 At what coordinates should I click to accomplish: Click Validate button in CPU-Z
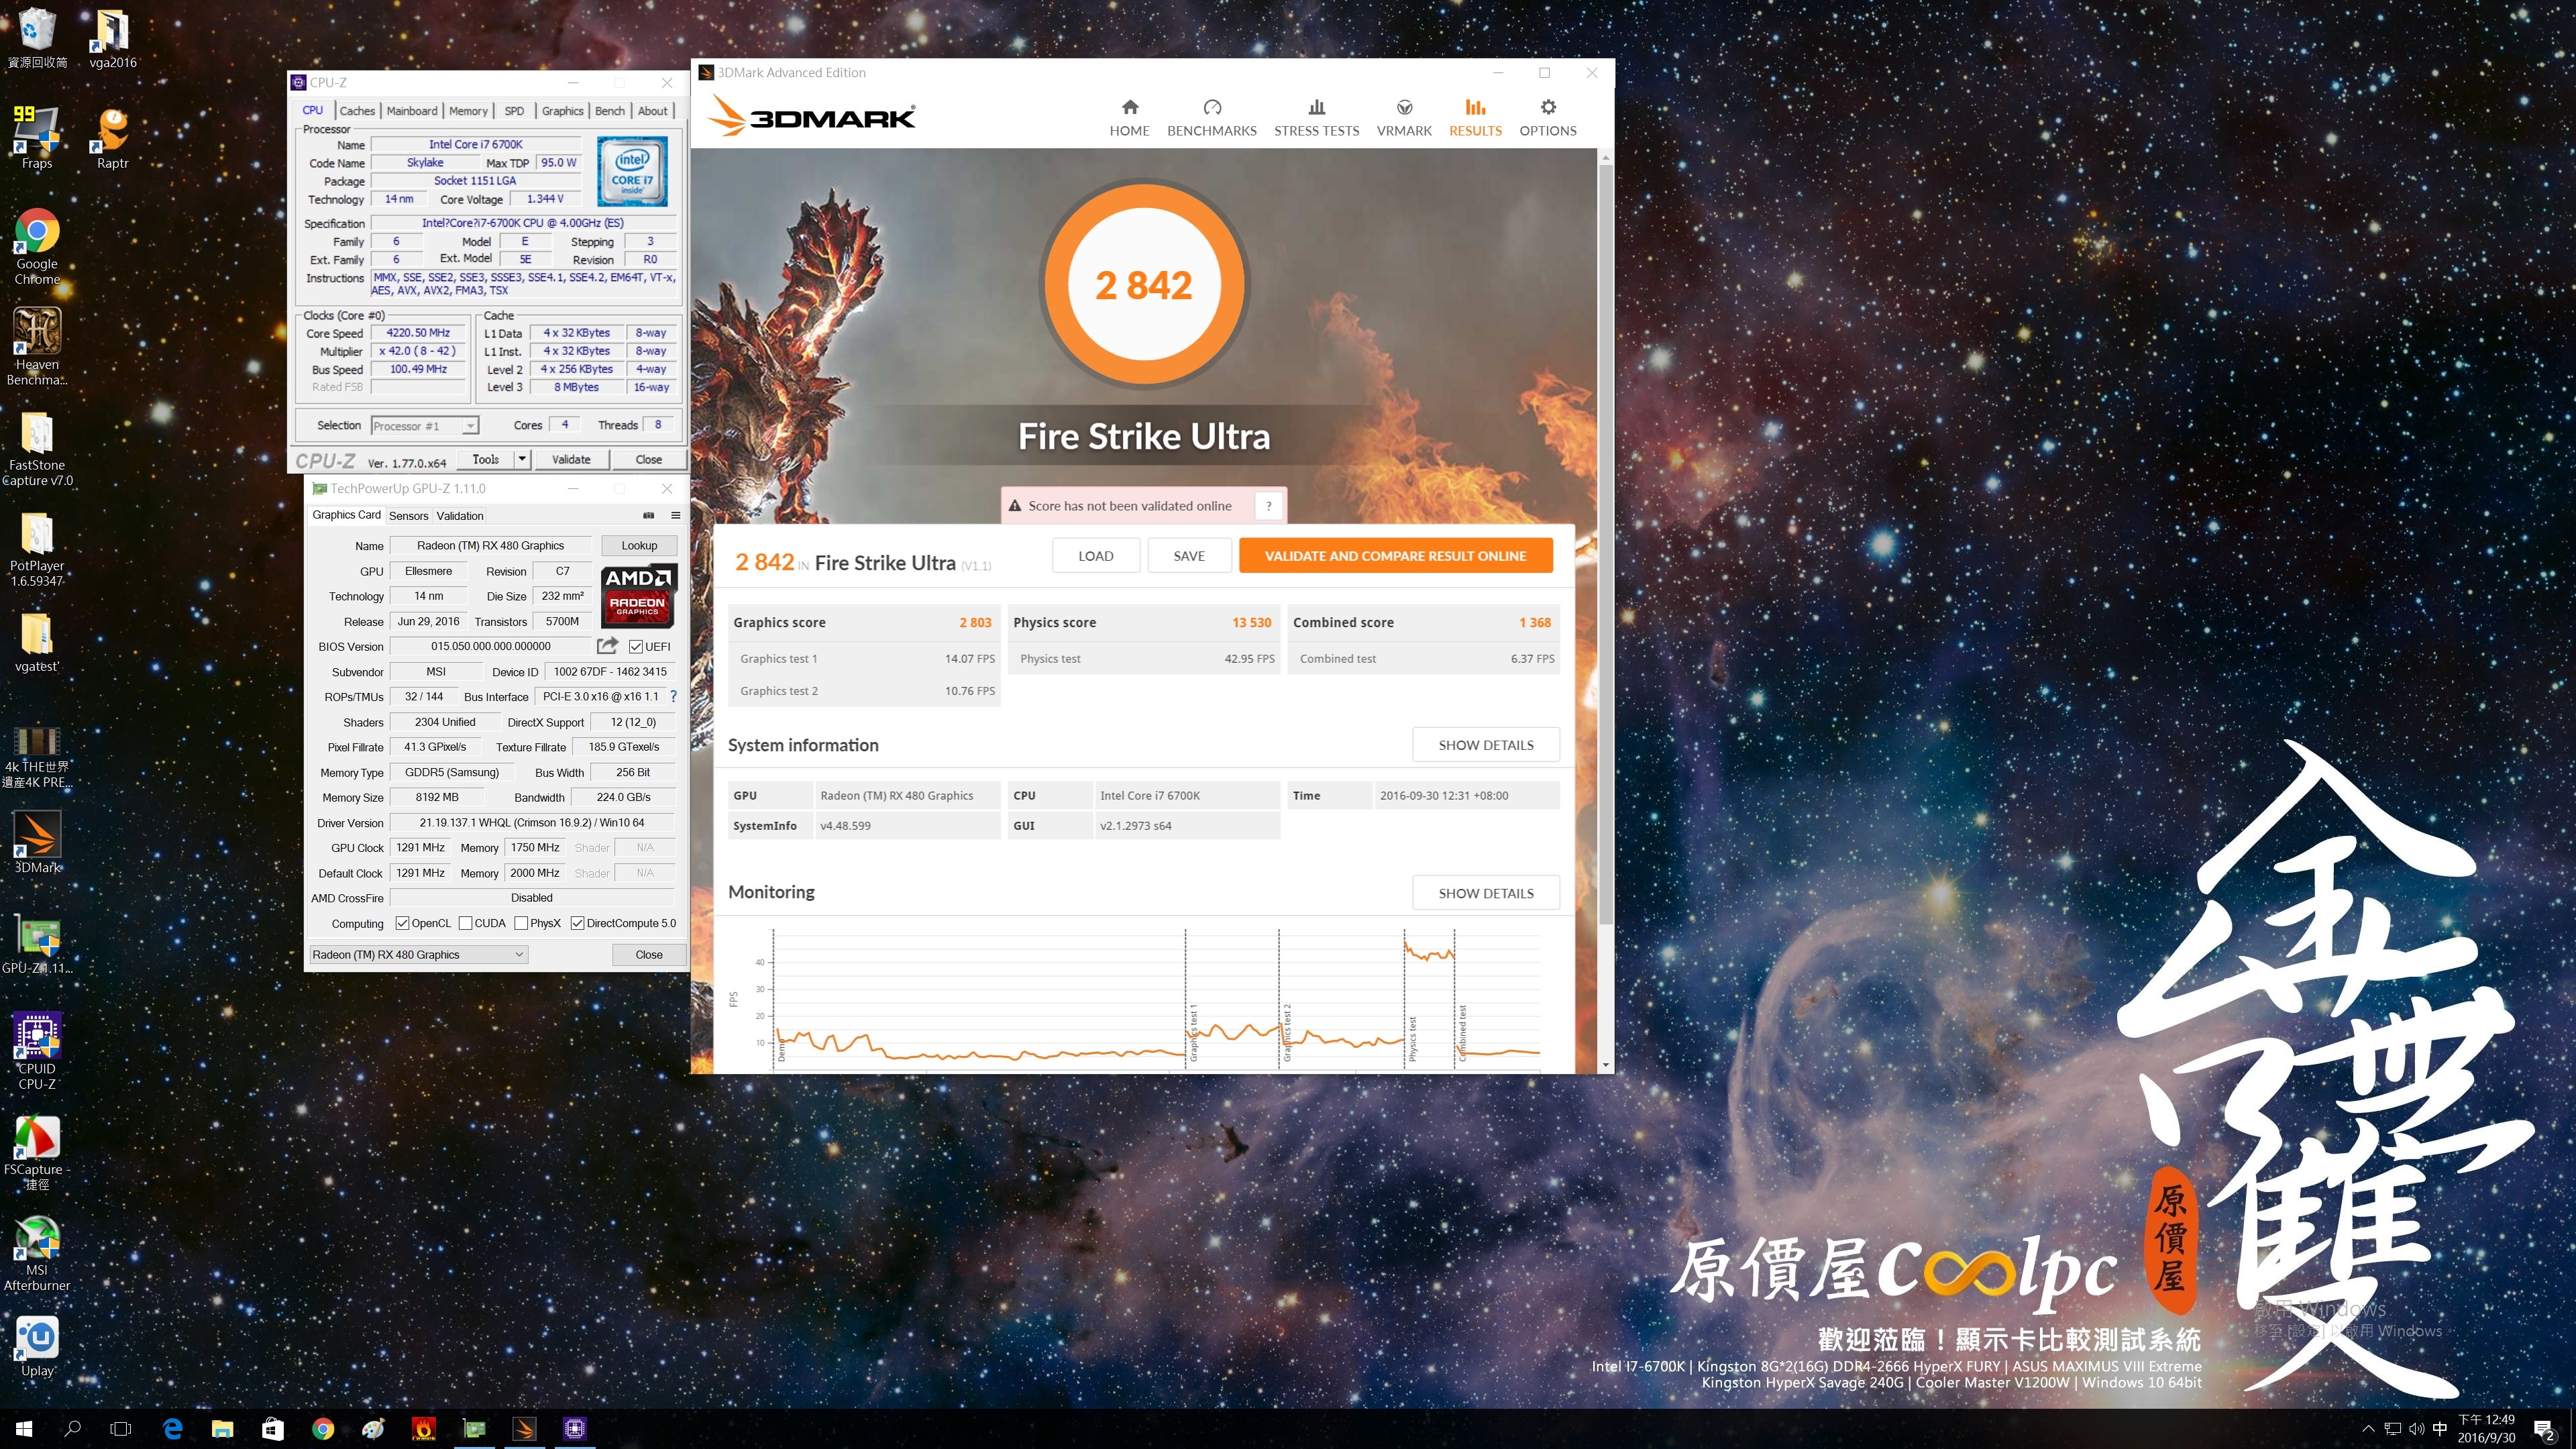[571, 459]
